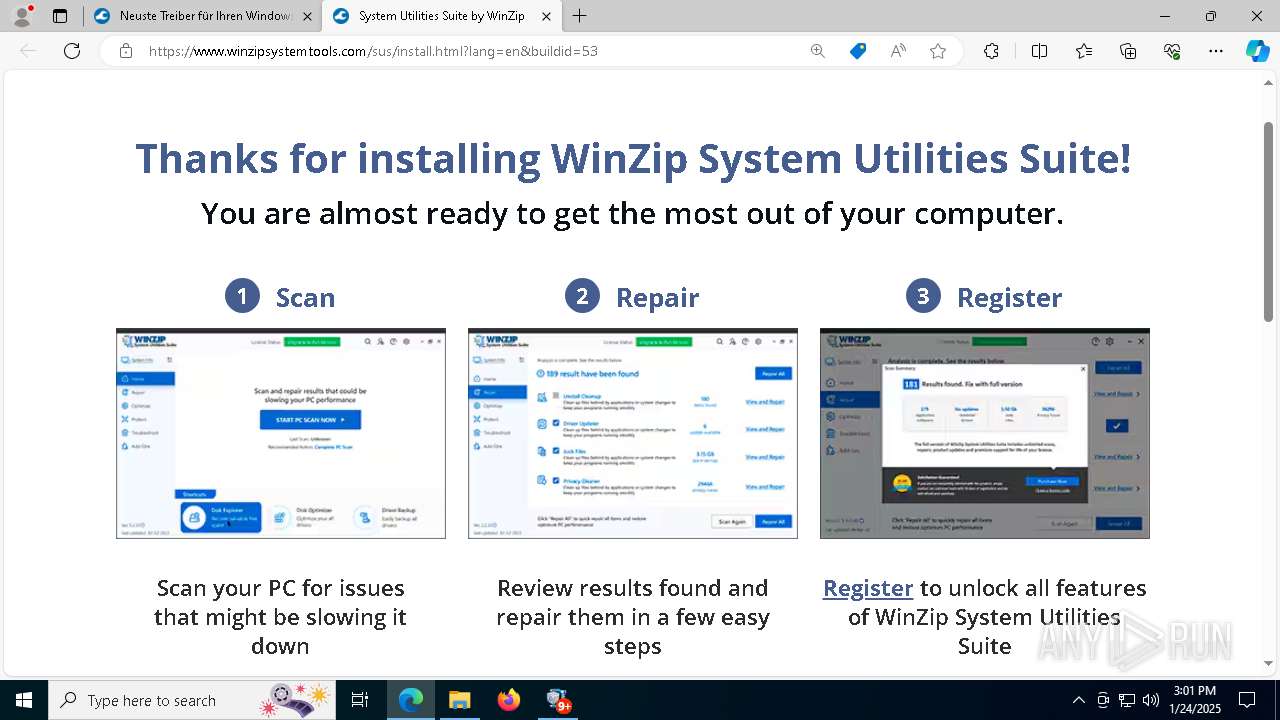Click the 'Thanks for installing' heading

click(x=633, y=159)
